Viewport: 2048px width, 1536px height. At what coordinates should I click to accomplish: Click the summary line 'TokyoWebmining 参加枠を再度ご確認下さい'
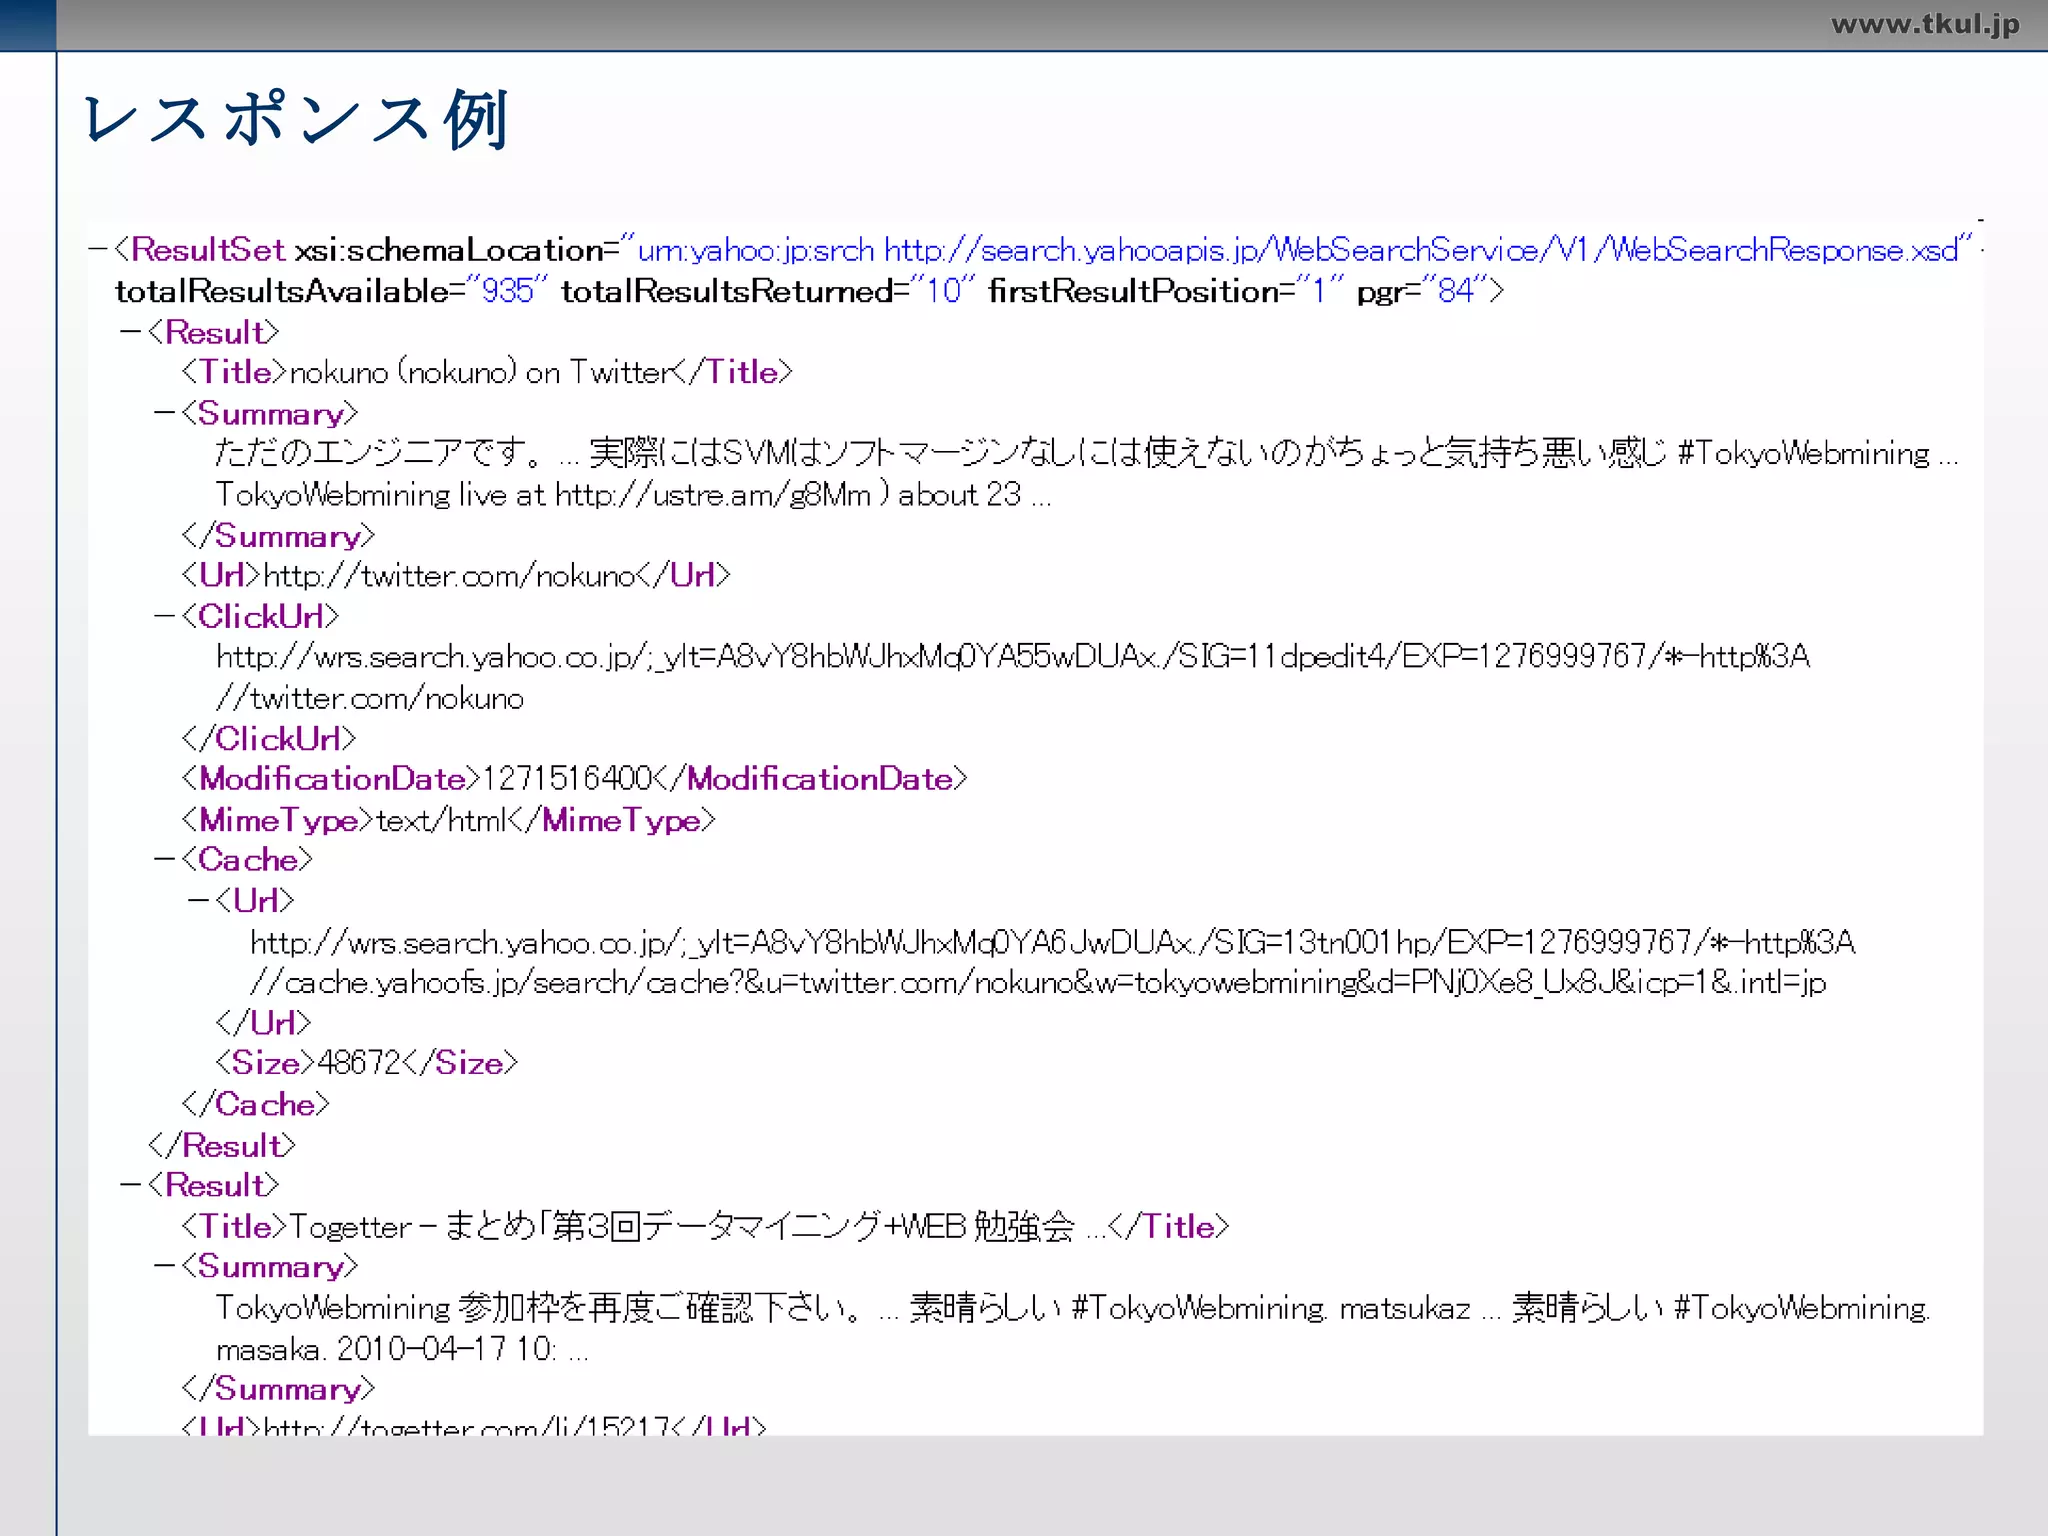[1074, 1308]
